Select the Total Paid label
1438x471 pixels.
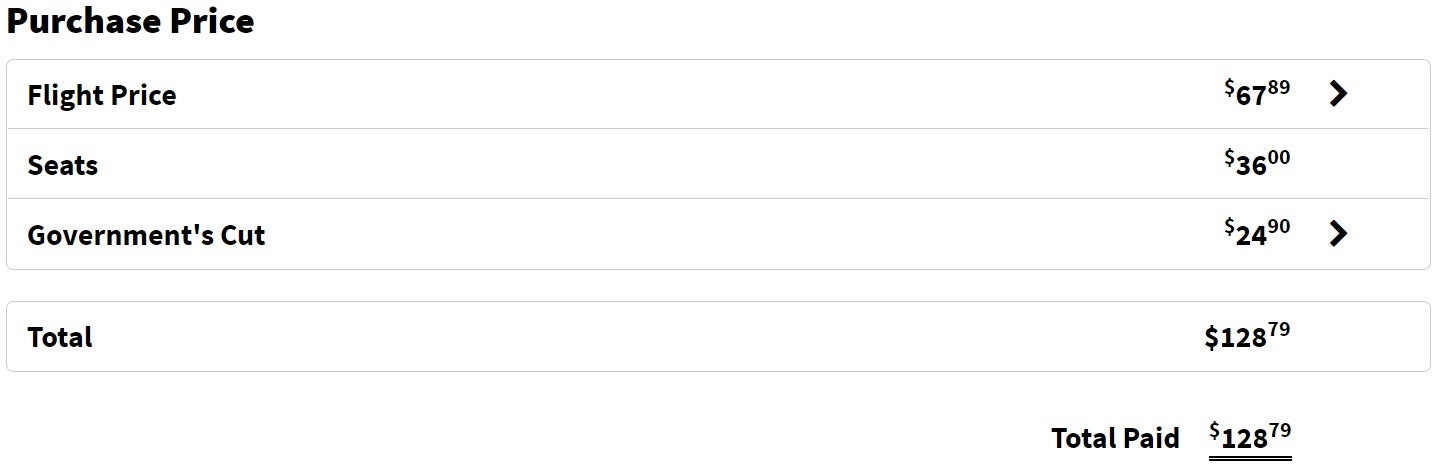[1115, 438]
